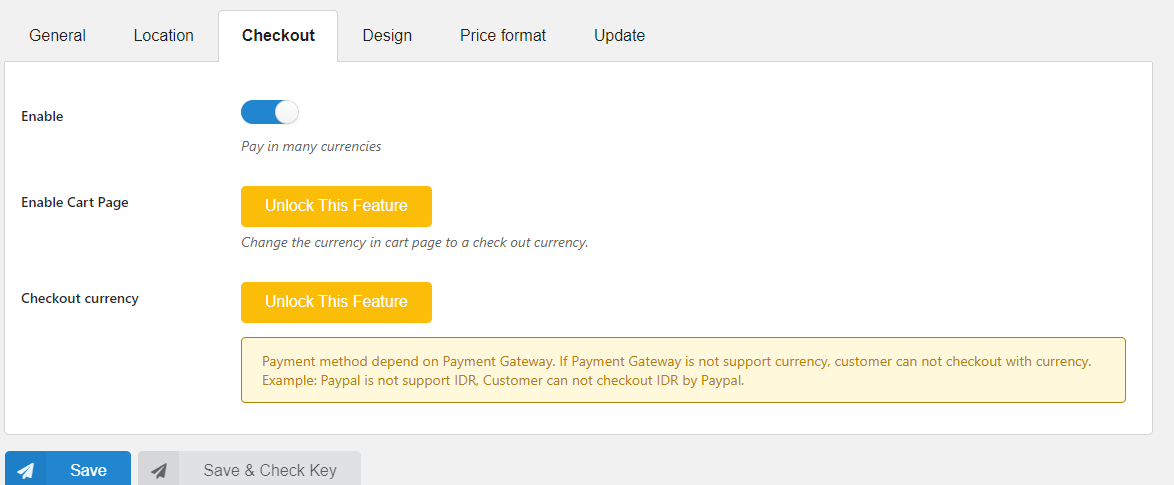Click the white knob of the Enable switch
This screenshot has width=1174, height=485.
287,112
